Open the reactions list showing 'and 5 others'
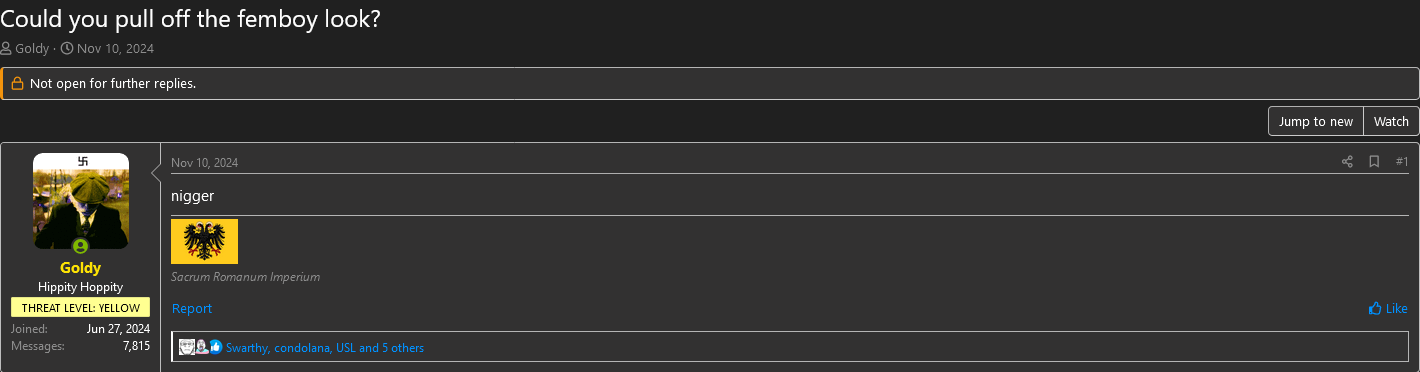The width and height of the screenshot is (1420, 372). pos(325,348)
